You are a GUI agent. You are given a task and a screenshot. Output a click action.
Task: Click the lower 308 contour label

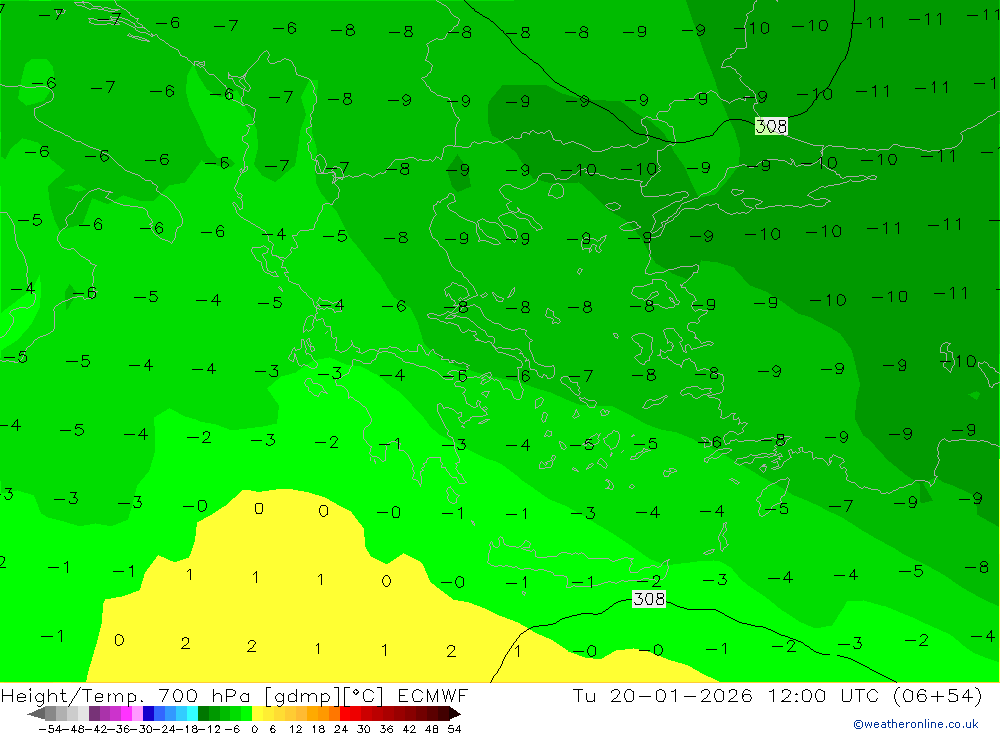click(x=649, y=598)
